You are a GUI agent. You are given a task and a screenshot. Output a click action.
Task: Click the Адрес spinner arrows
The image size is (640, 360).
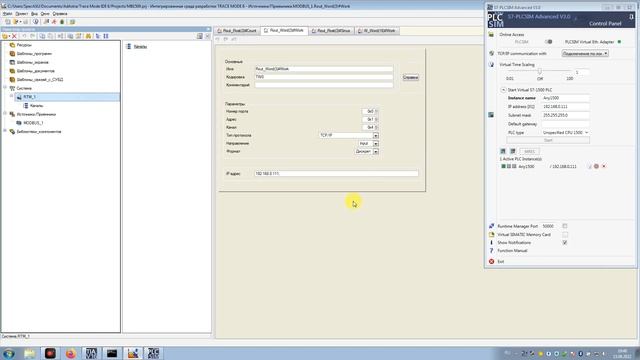click(x=376, y=119)
